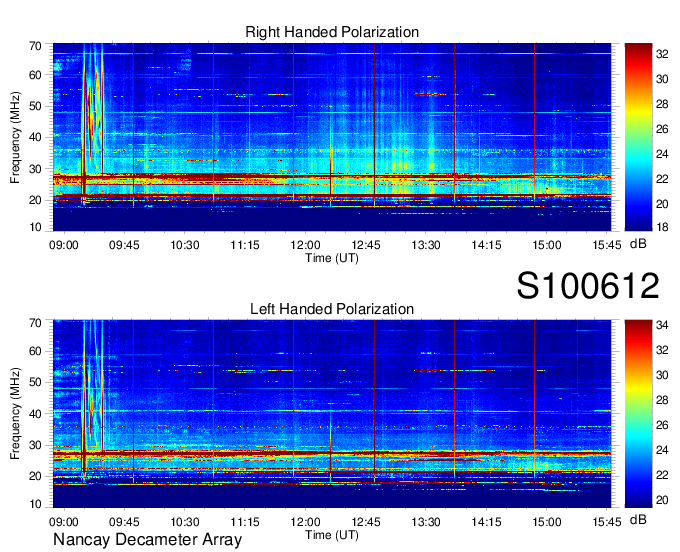Screen dimensions: 680x552
Task: Click the Right Handed Polarization colorbar
Action: (638, 137)
